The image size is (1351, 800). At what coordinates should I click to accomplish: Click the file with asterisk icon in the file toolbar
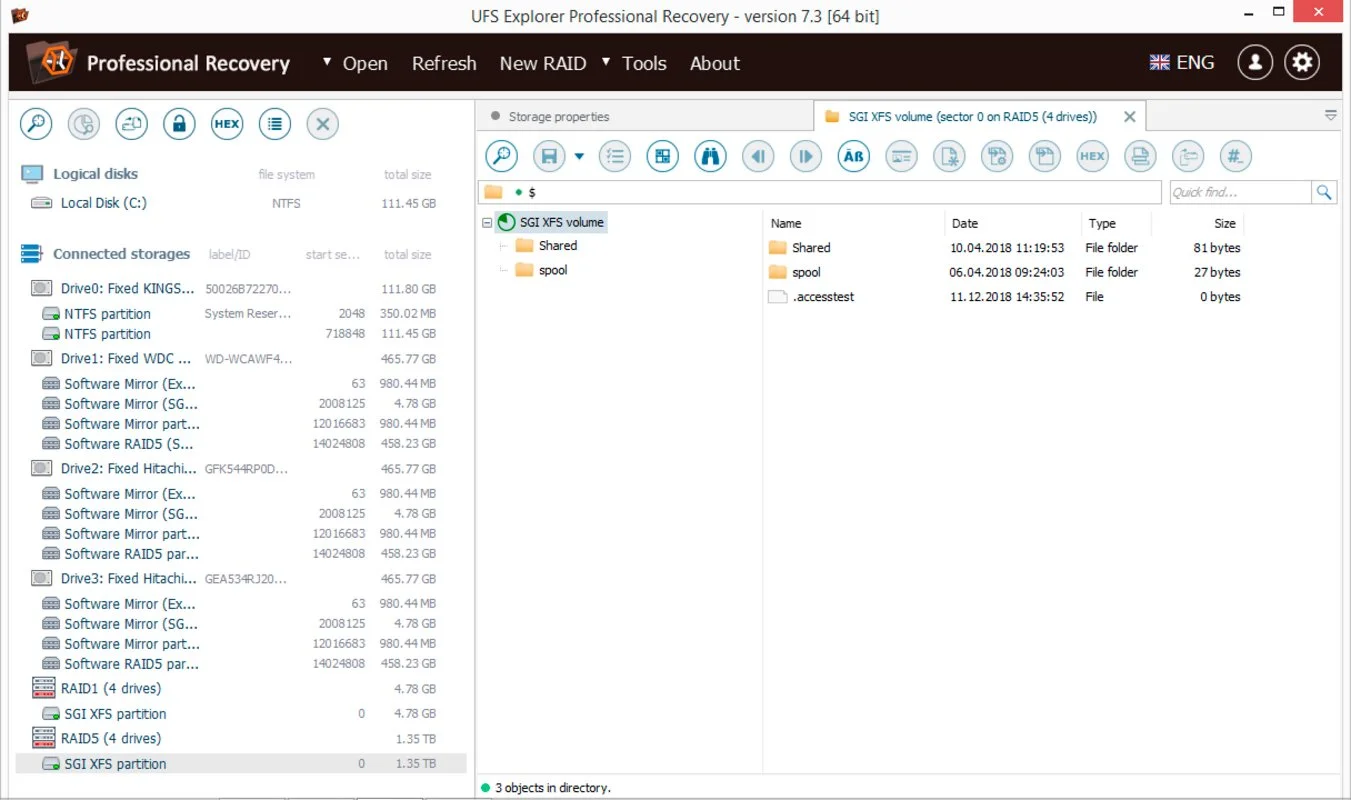pyautogui.click(x=949, y=156)
